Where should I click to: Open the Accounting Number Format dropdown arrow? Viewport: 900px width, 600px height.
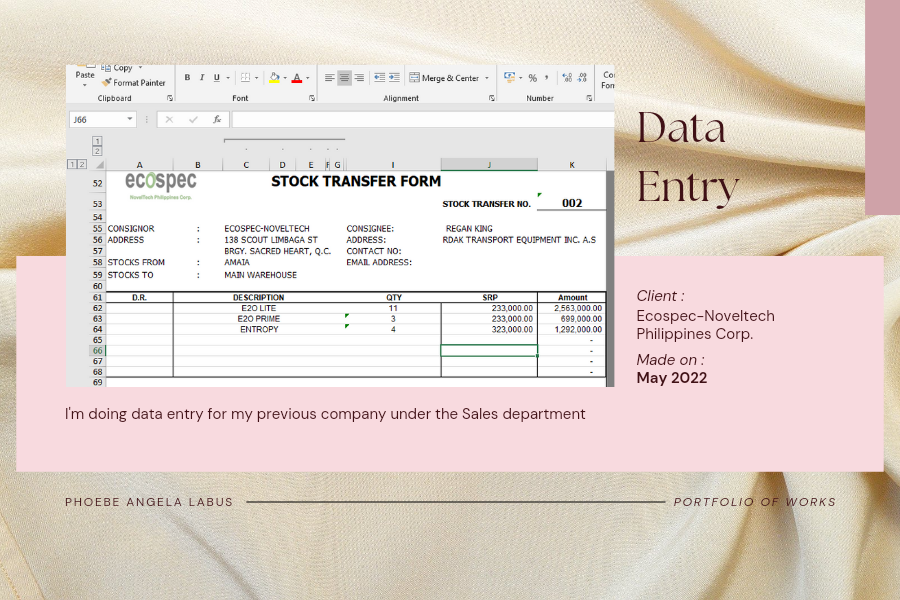click(521, 78)
